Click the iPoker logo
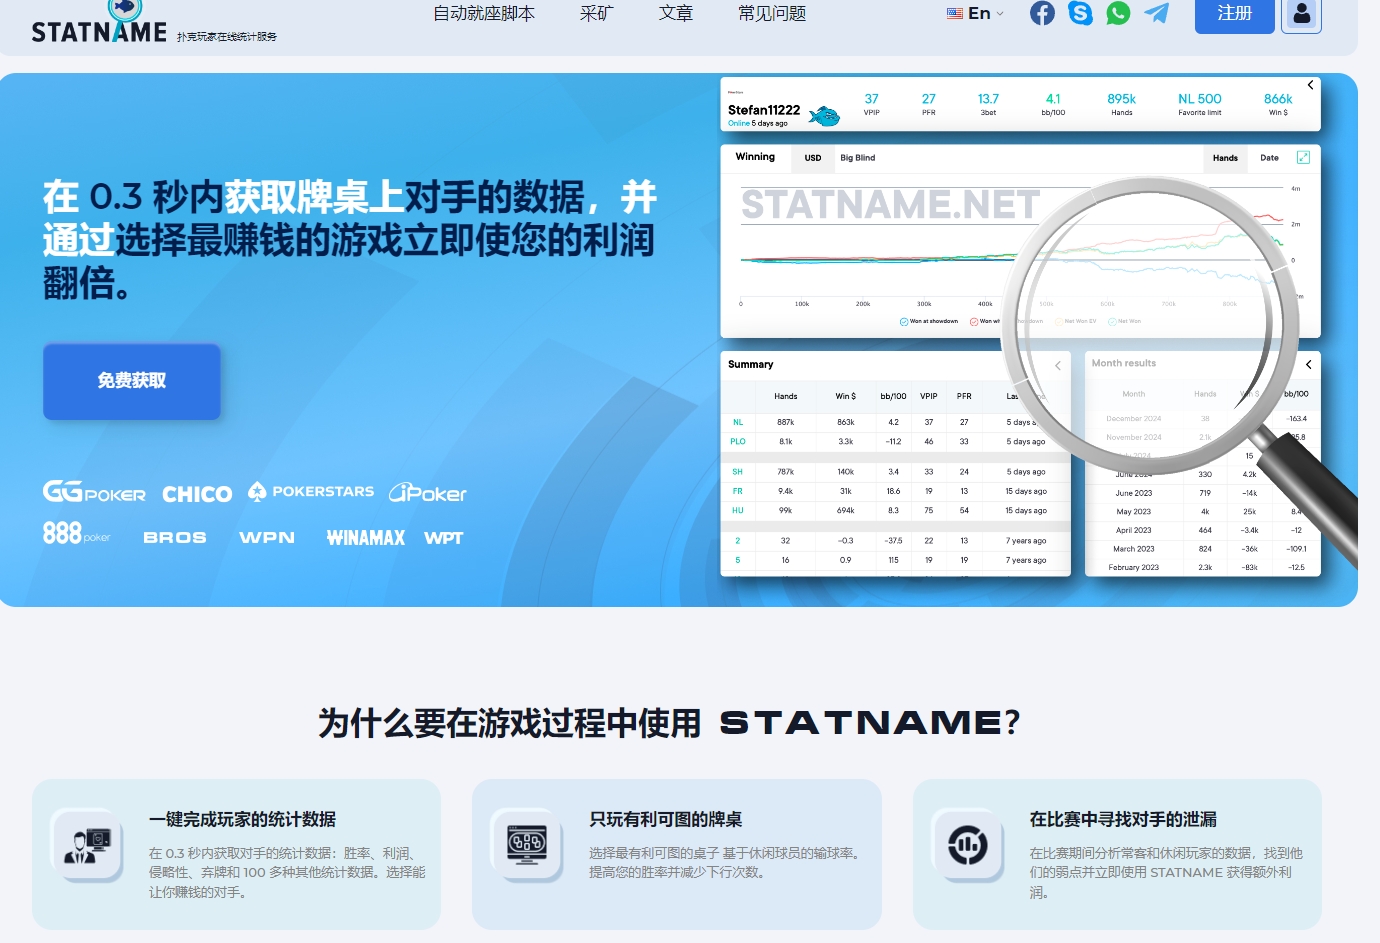The height and width of the screenshot is (943, 1380). [x=428, y=492]
